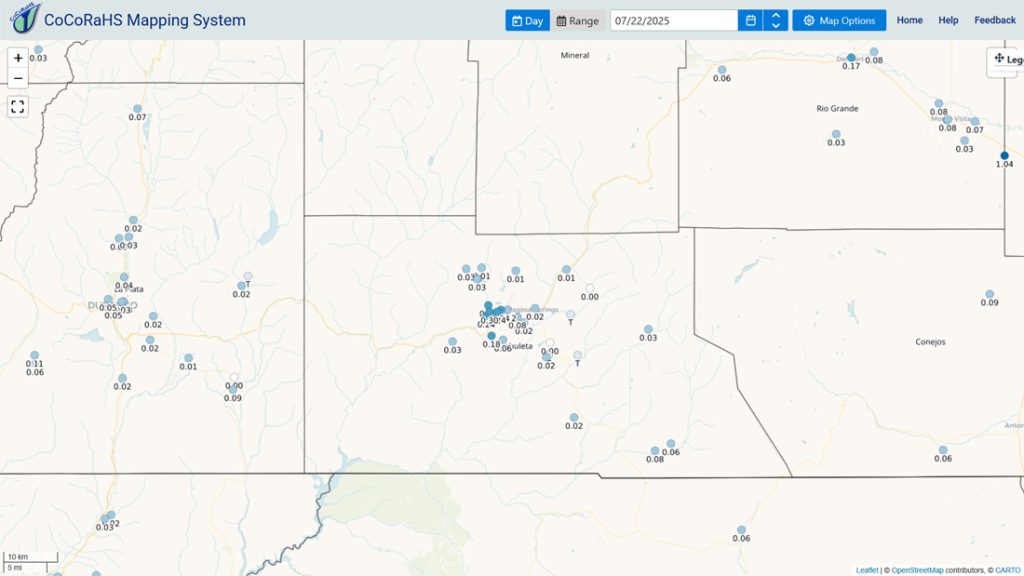Open the calendar date picker icon
Screen dimensions: 1024x576
click(x=750, y=20)
